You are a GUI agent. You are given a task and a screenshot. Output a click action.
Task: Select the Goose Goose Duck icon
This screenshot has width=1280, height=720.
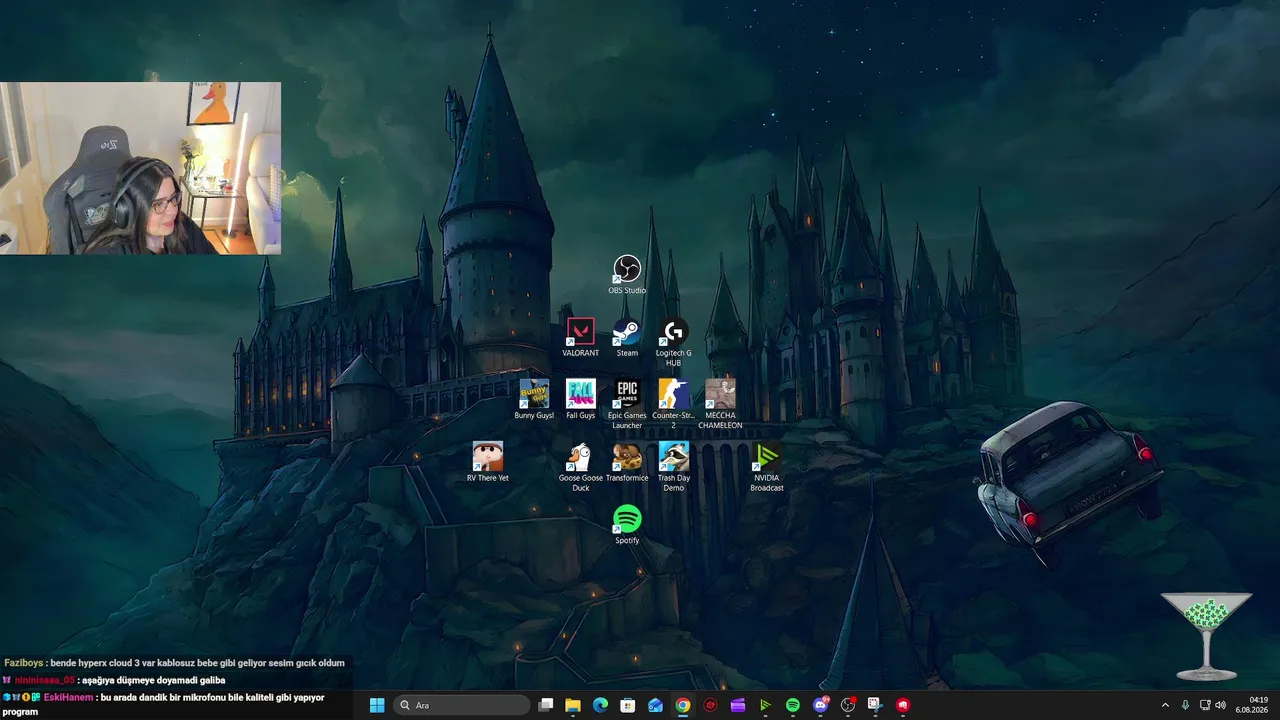580,467
